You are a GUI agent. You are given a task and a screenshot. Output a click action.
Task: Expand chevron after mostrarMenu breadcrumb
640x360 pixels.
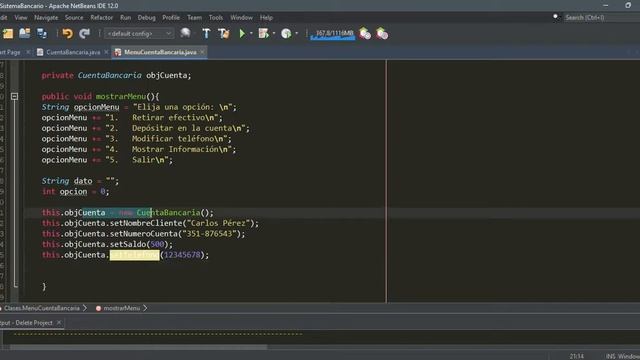[145, 308]
